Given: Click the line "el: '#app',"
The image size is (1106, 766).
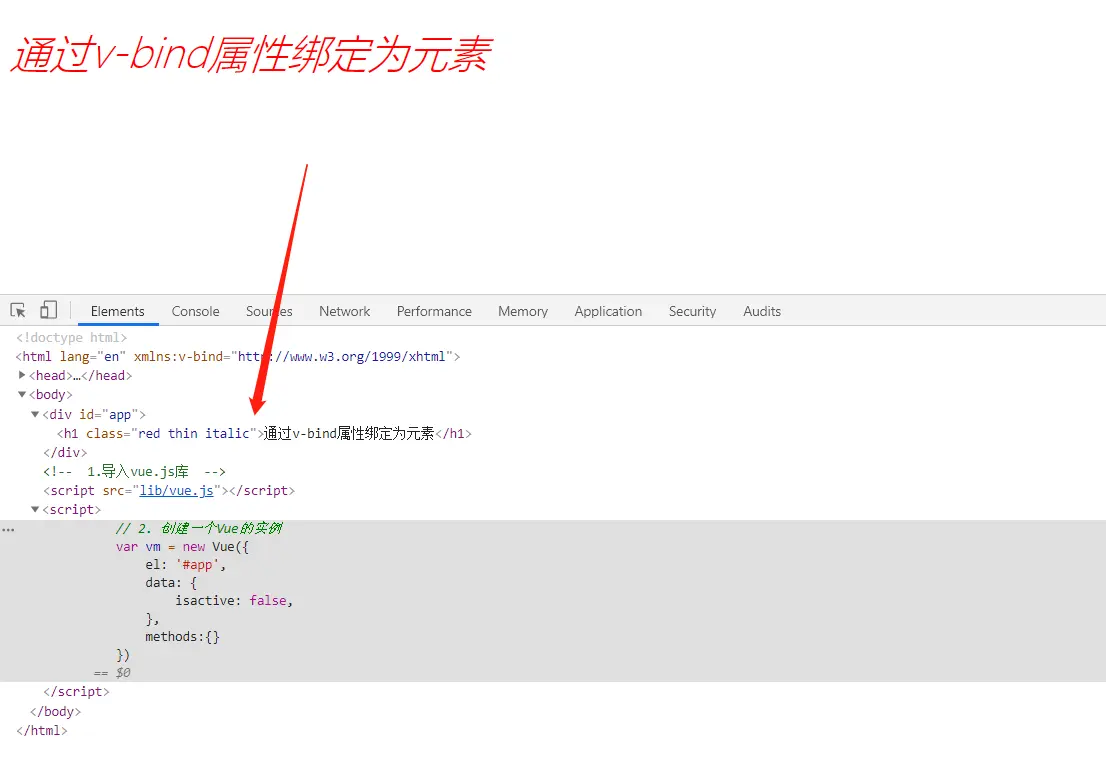Looking at the screenshot, I should [x=186, y=564].
